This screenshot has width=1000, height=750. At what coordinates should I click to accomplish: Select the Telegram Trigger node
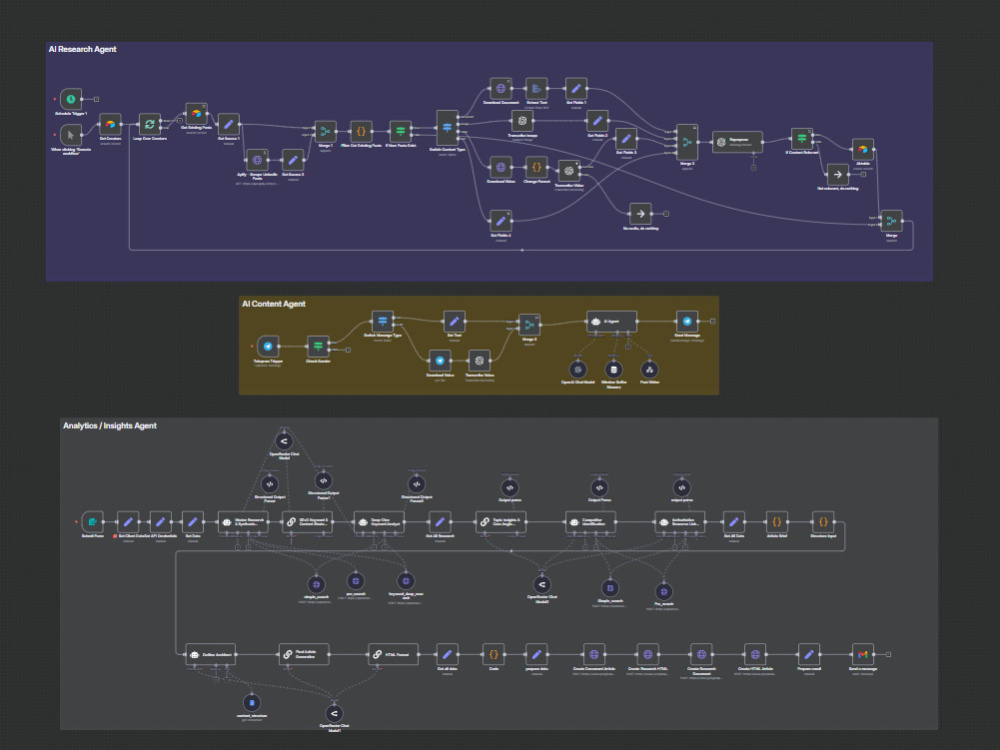coord(268,346)
